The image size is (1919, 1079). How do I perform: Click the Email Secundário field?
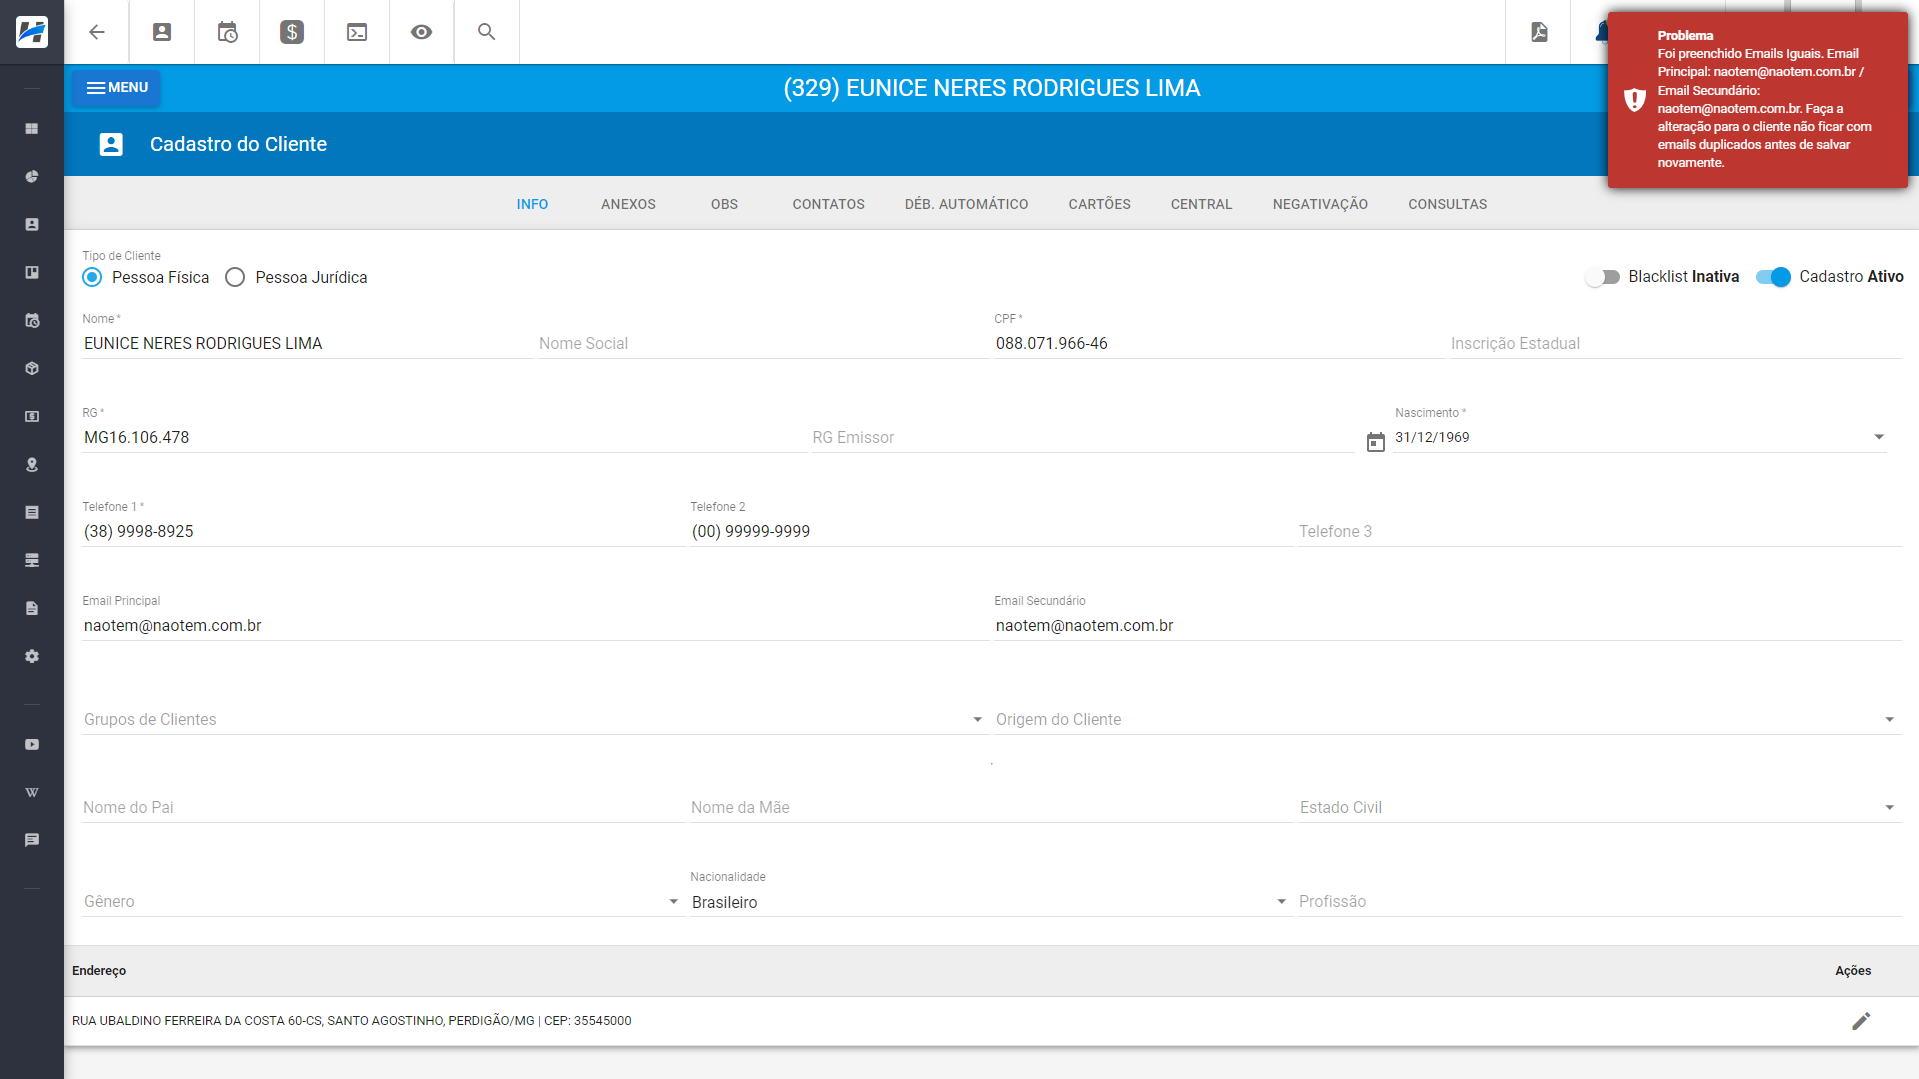pos(1447,626)
